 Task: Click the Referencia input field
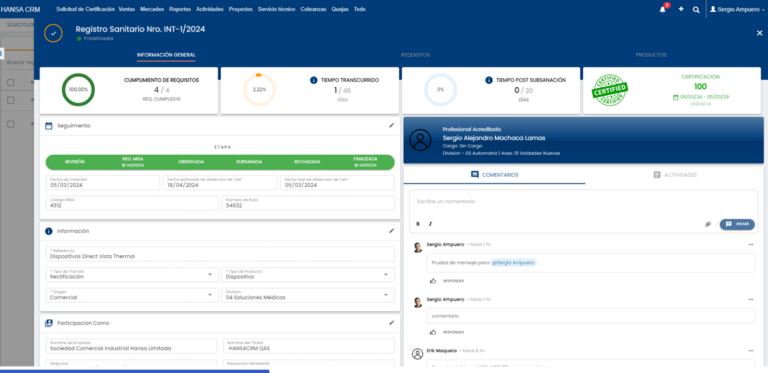[x=220, y=254]
